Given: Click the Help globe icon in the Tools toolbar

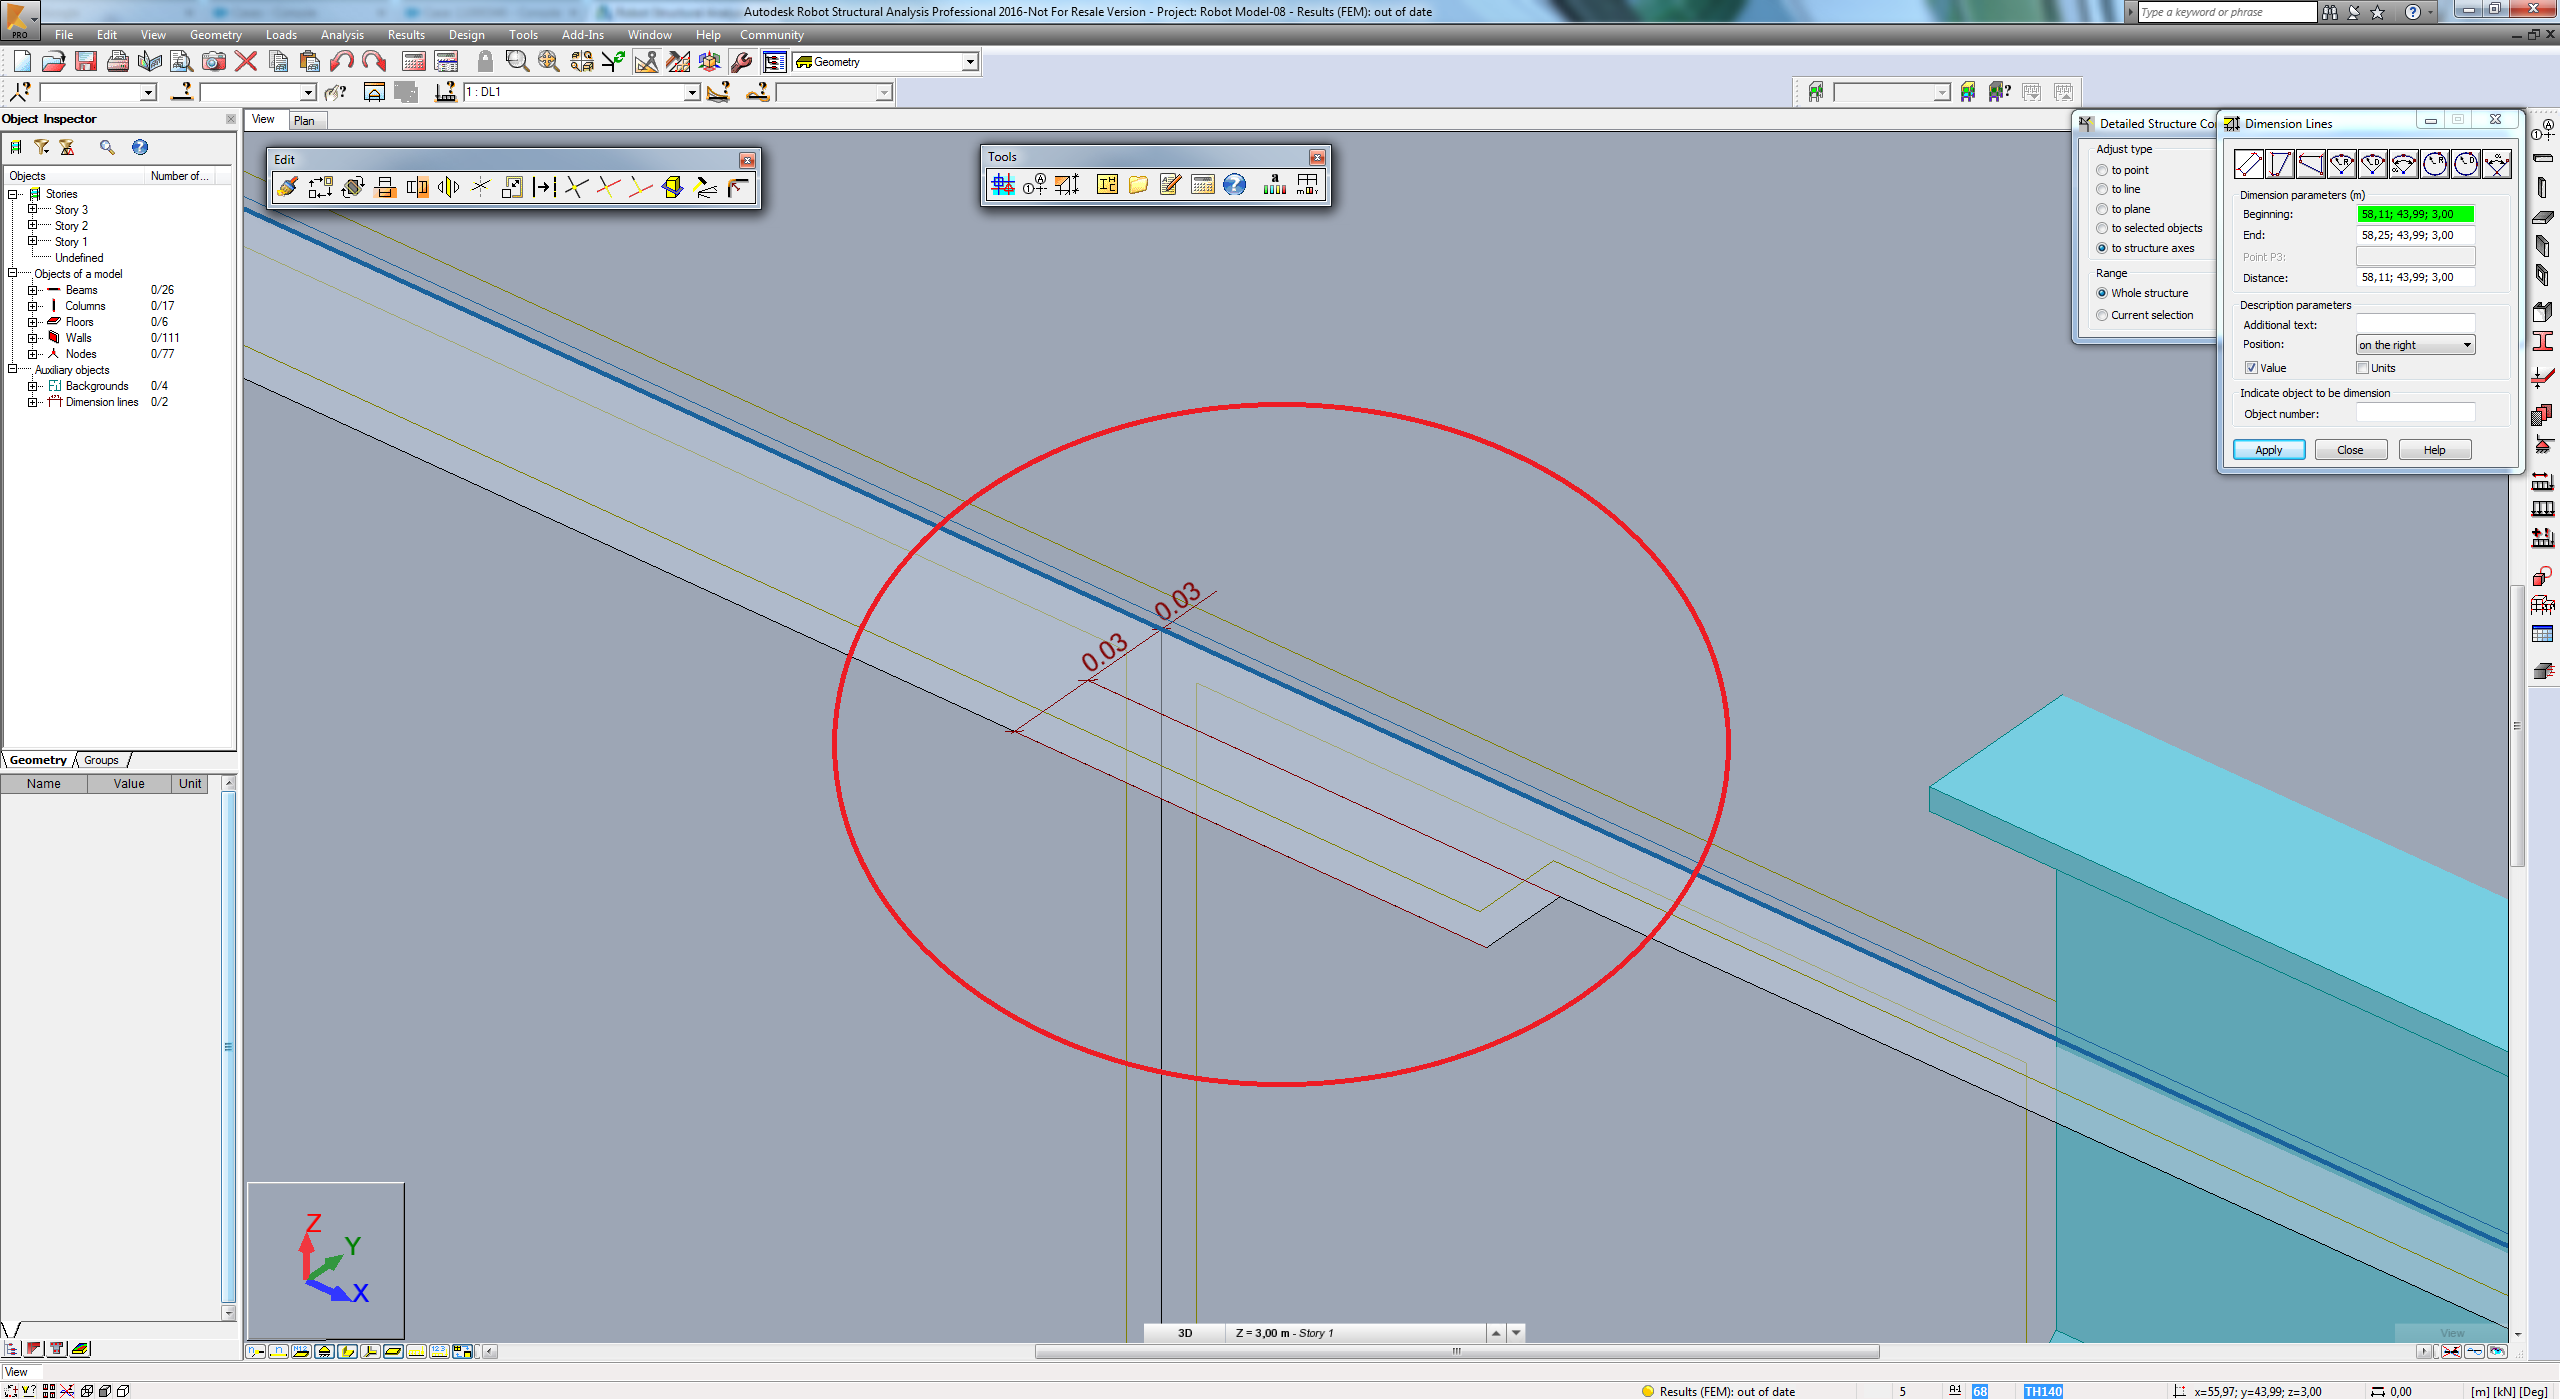Looking at the screenshot, I should [1235, 185].
